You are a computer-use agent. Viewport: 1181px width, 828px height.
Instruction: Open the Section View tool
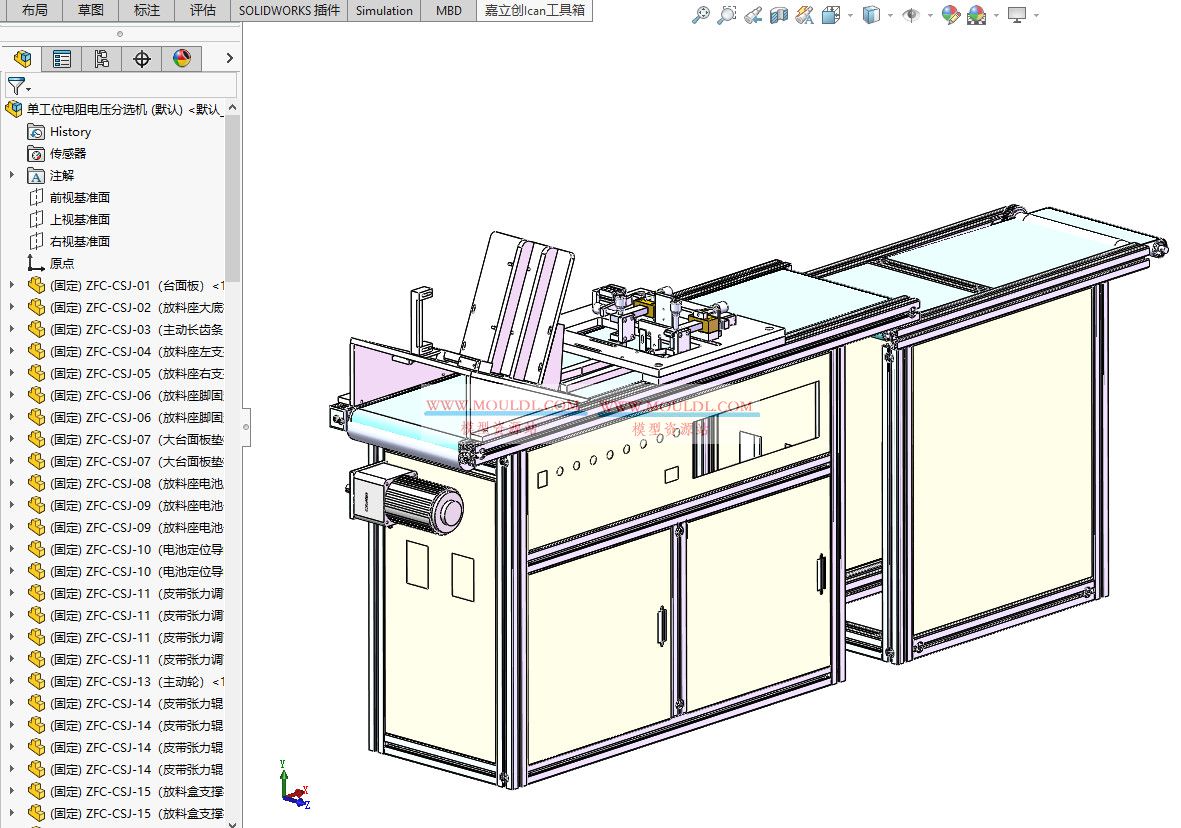[x=778, y=15]
